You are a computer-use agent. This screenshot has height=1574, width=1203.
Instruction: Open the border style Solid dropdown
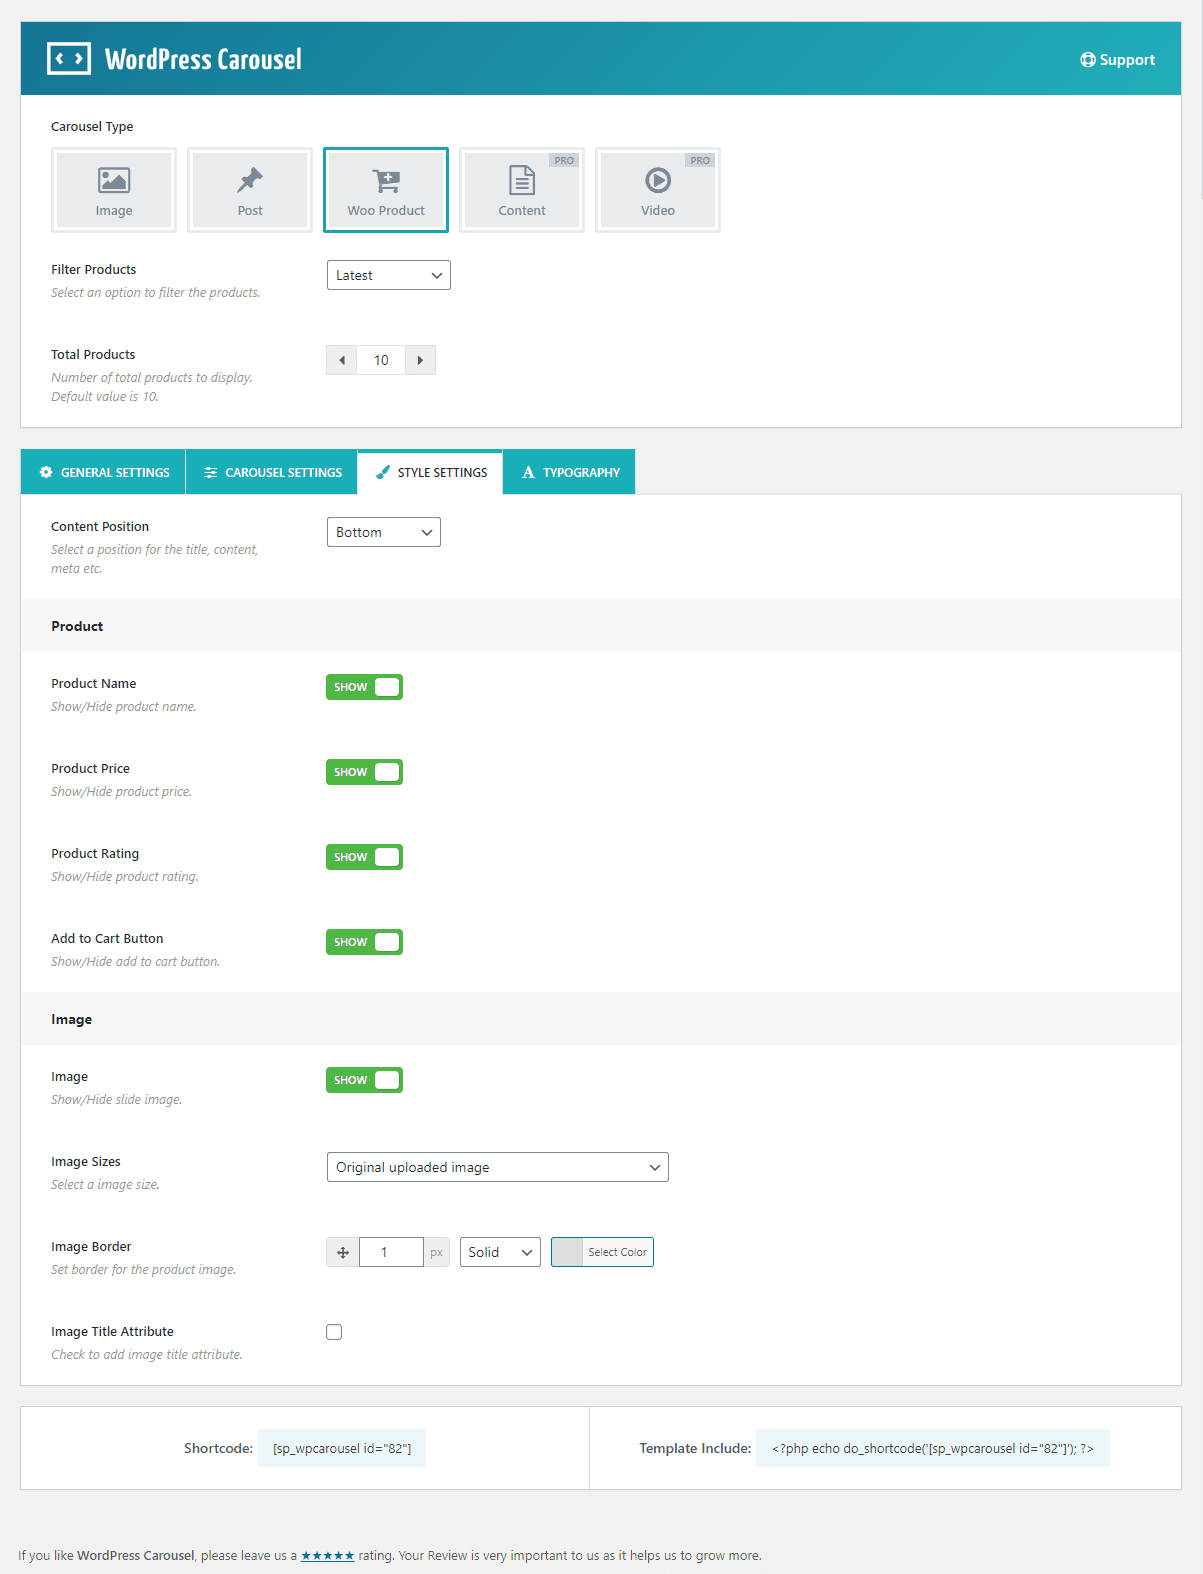point(500,1252)
